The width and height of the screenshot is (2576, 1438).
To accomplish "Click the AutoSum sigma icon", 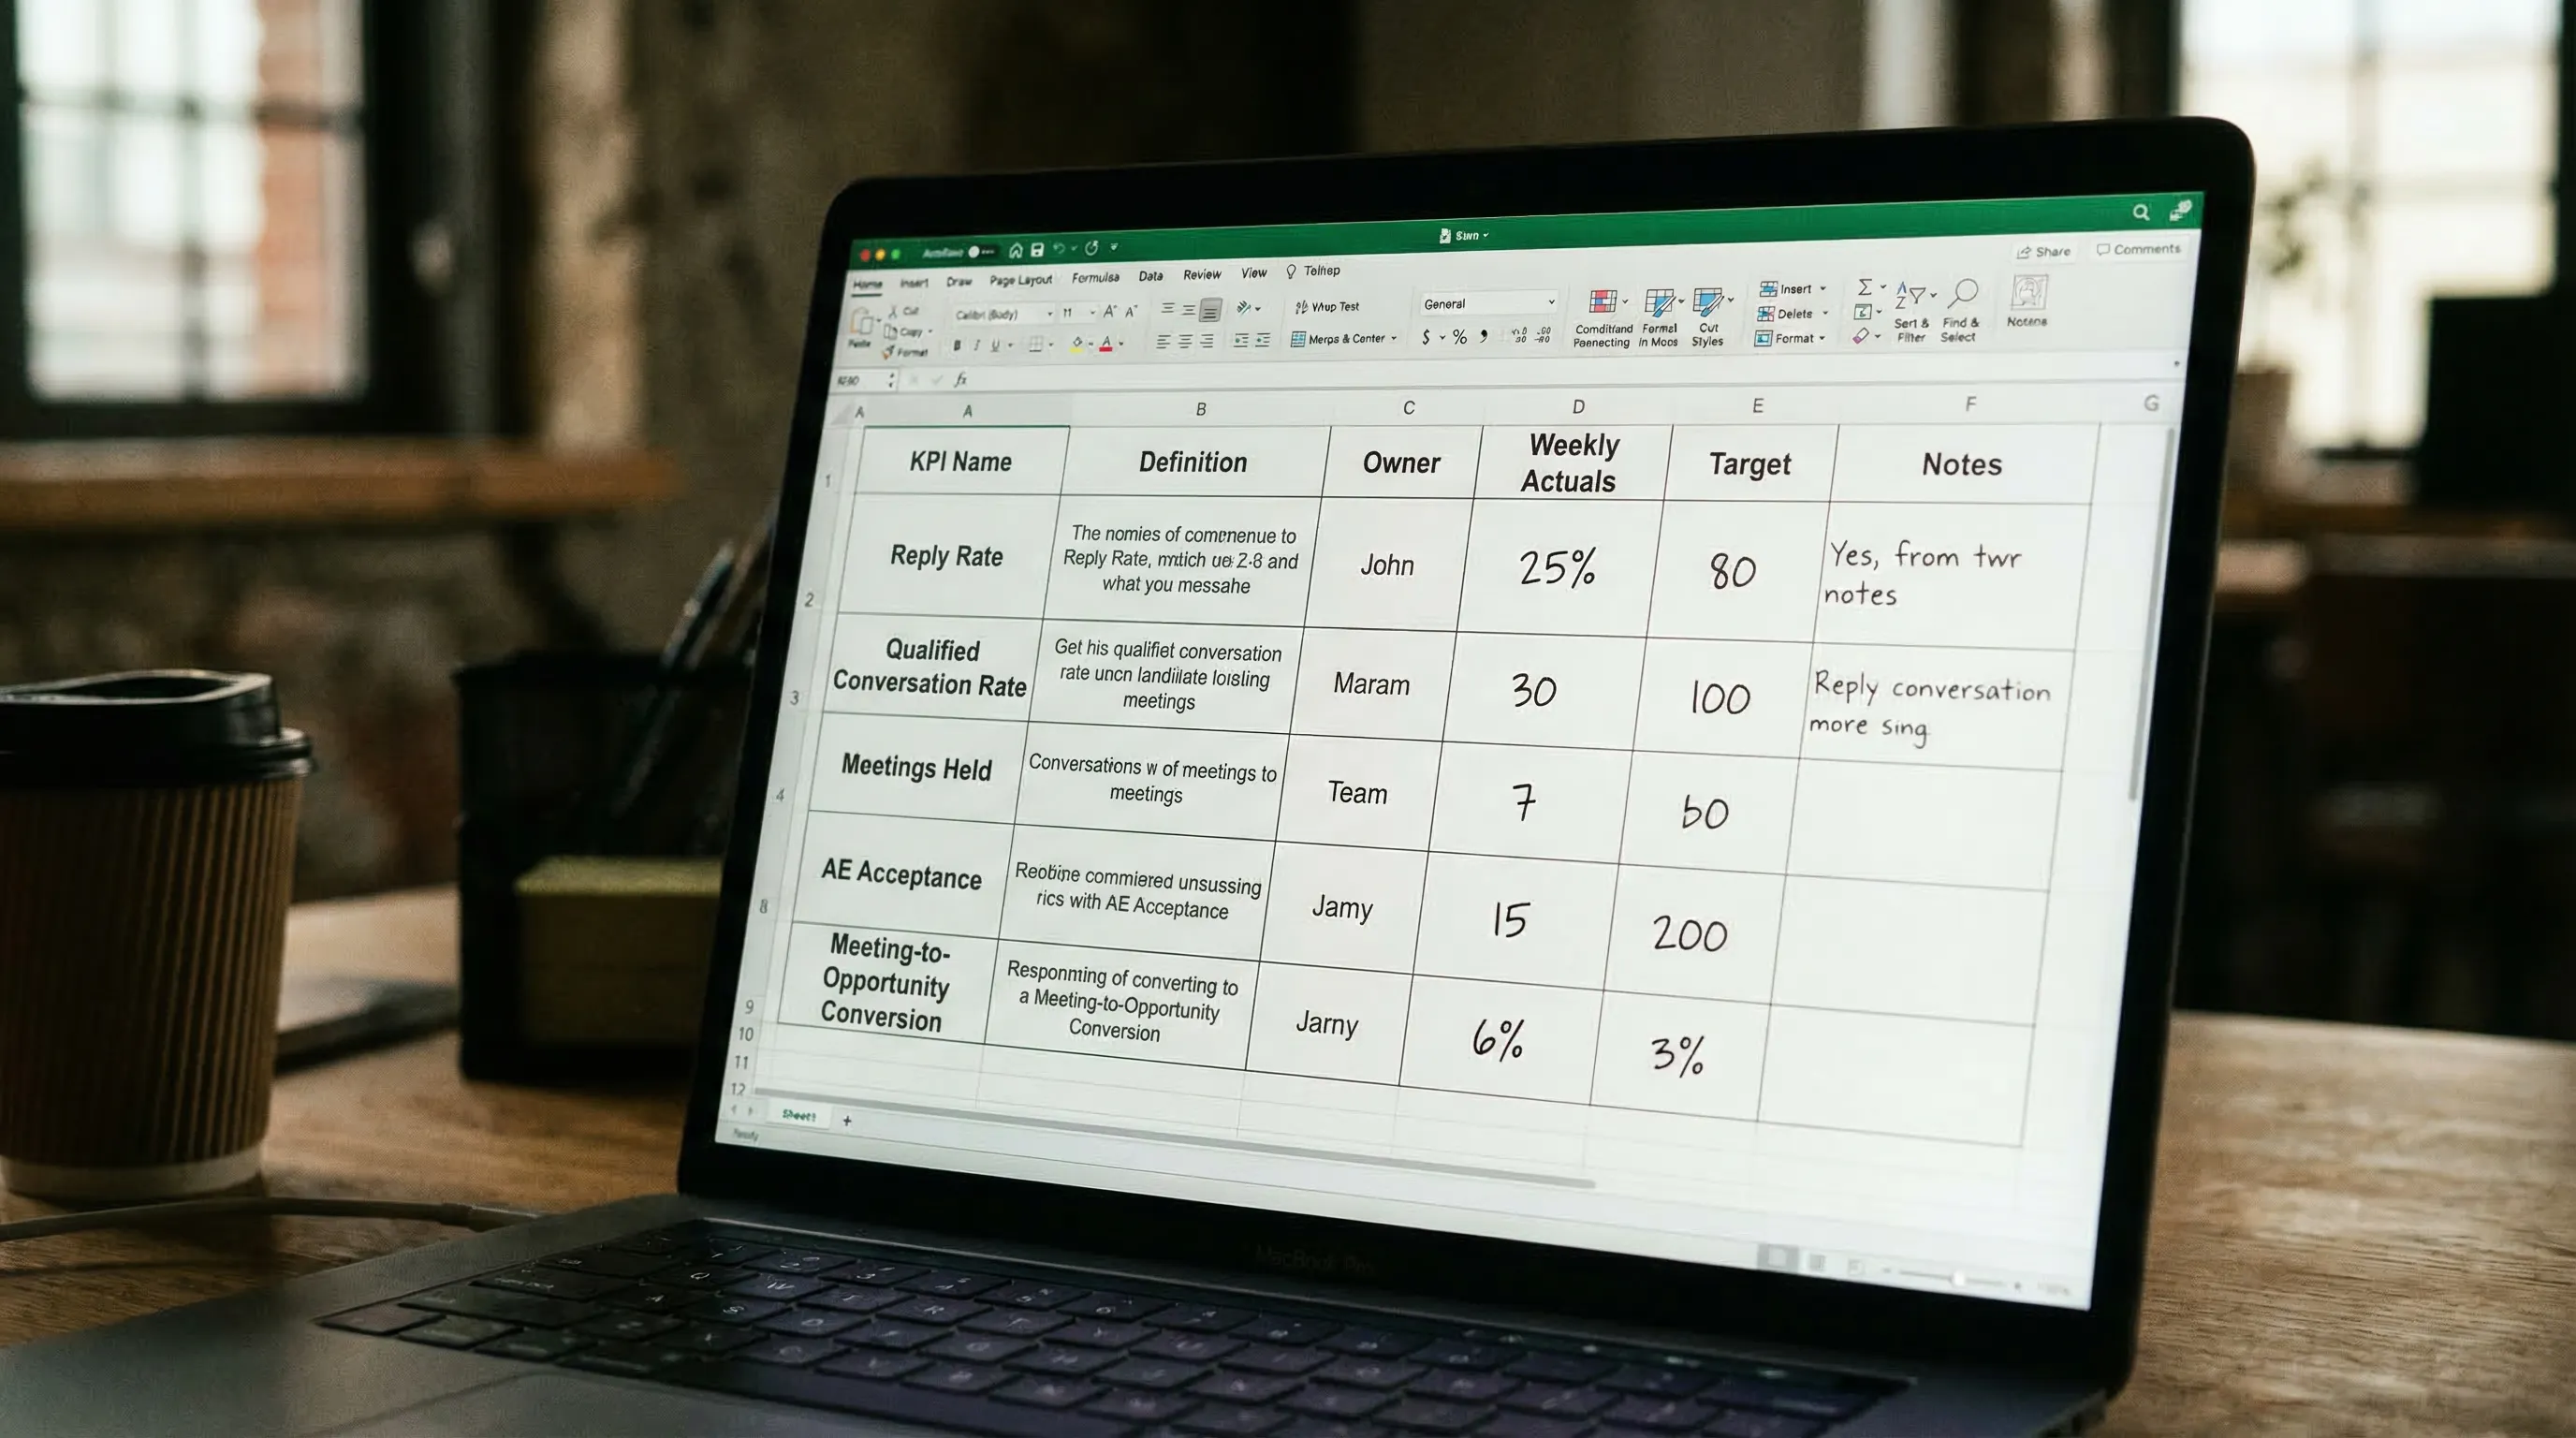I will (1866, 287).
